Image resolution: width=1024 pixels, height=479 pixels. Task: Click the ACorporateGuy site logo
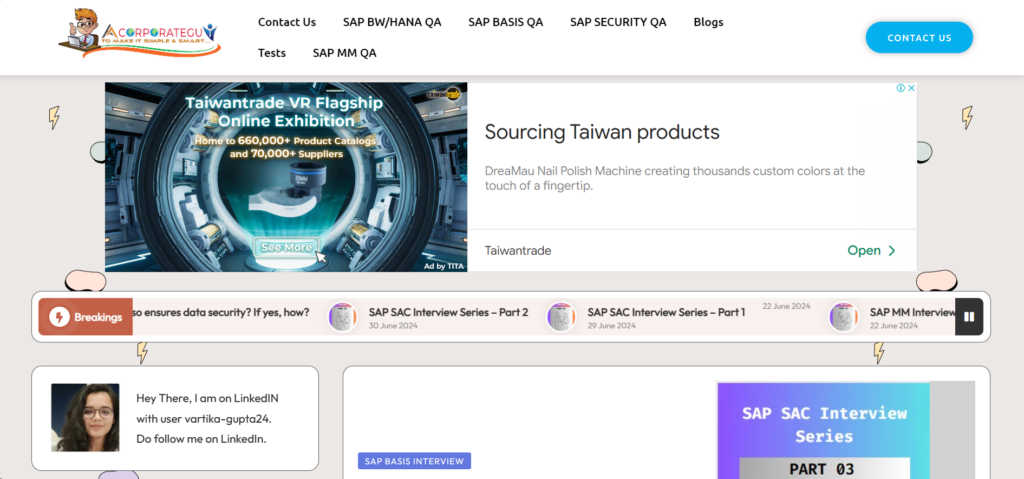(x=138, y=33)
